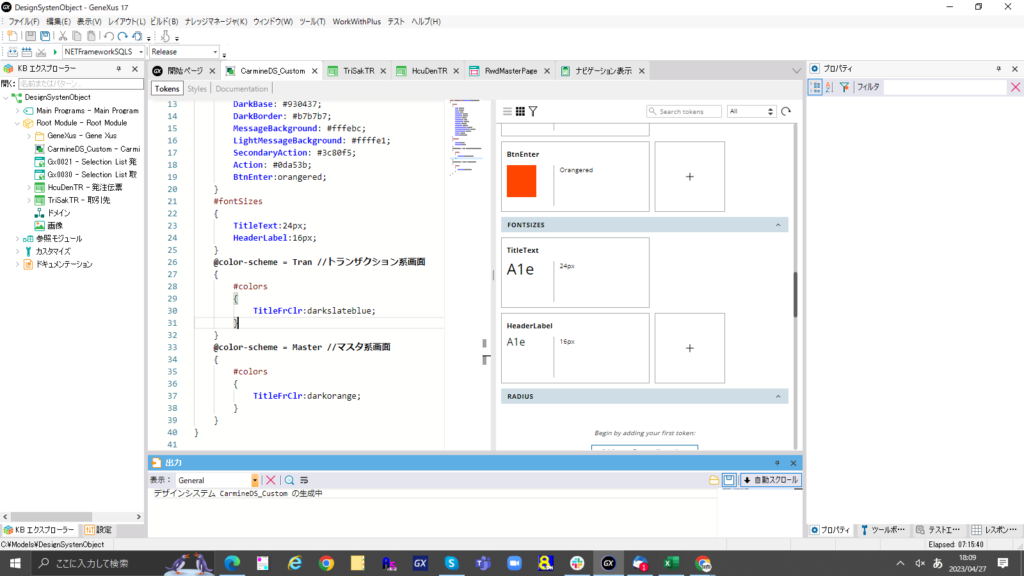Expand the Main Programs tree node

pyautogui.click(x=18, y=110)
